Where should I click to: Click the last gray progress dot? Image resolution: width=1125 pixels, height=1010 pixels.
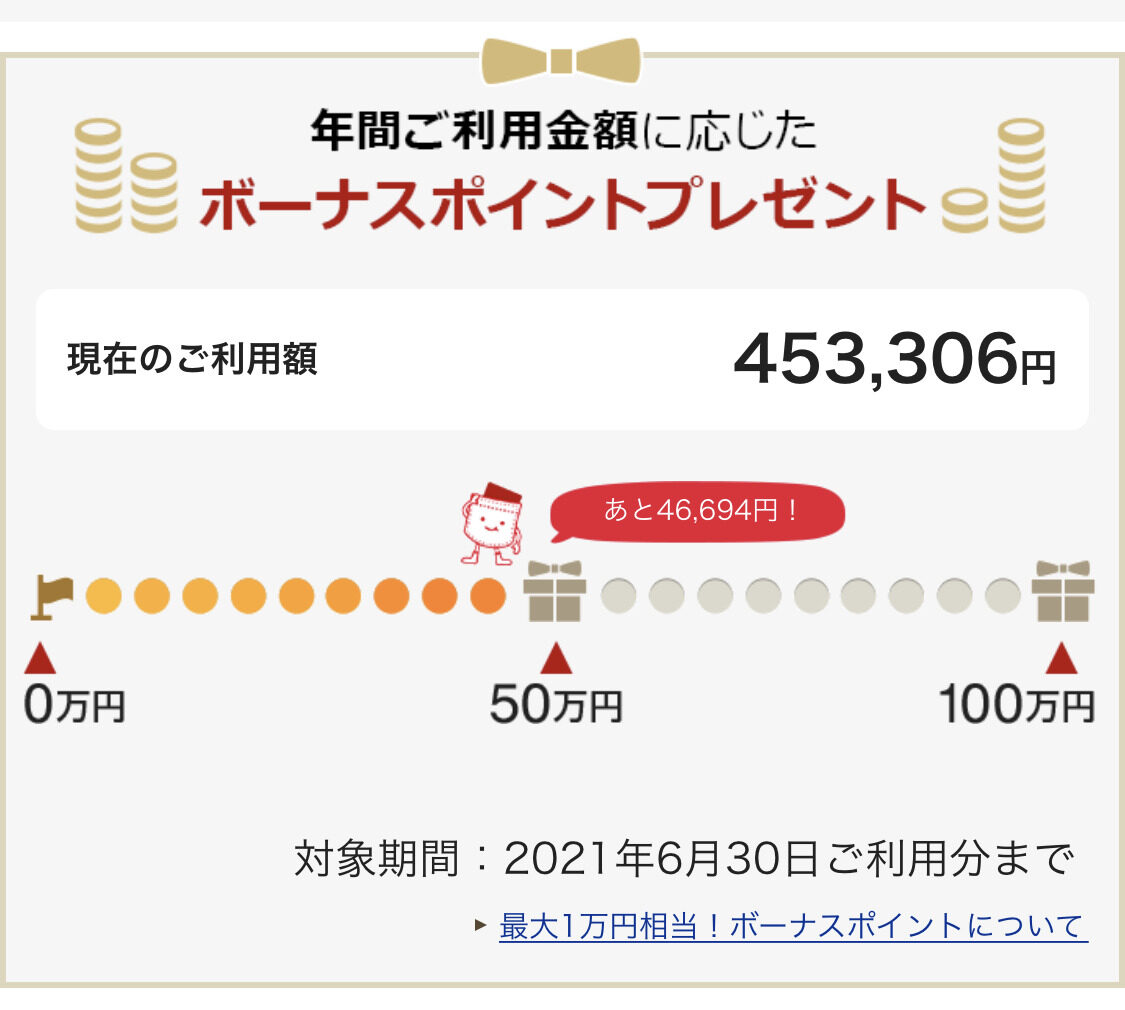(1002, 596)
